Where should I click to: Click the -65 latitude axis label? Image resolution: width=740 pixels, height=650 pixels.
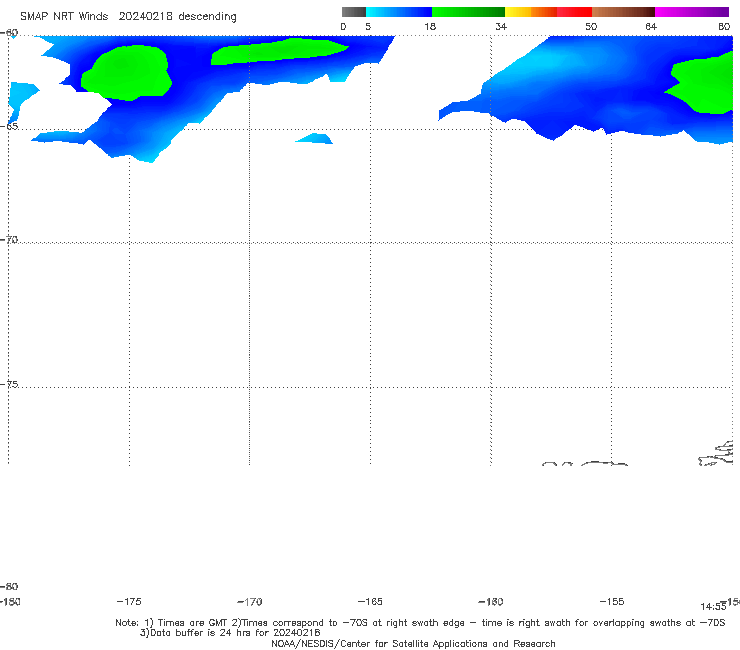pyautogui.click(x=9, y=126)
